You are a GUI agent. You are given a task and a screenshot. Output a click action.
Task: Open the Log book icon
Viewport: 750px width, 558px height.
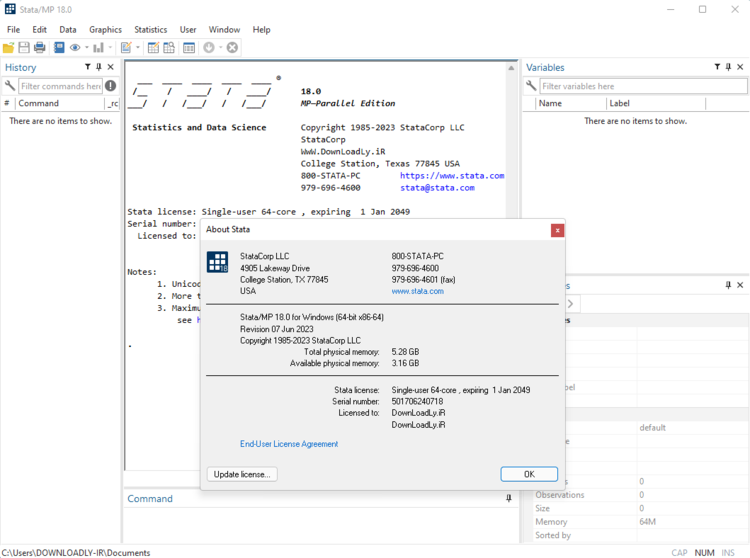pos(59,47)
